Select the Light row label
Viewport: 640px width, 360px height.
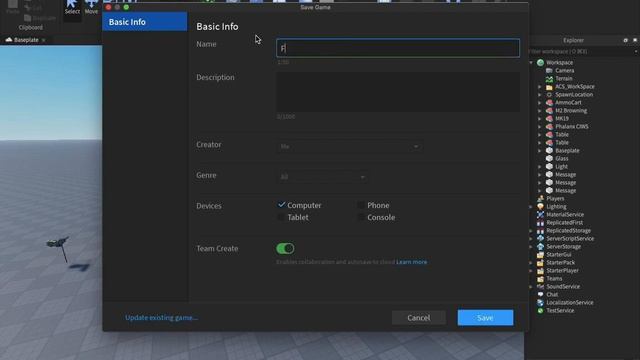(561, 167)
